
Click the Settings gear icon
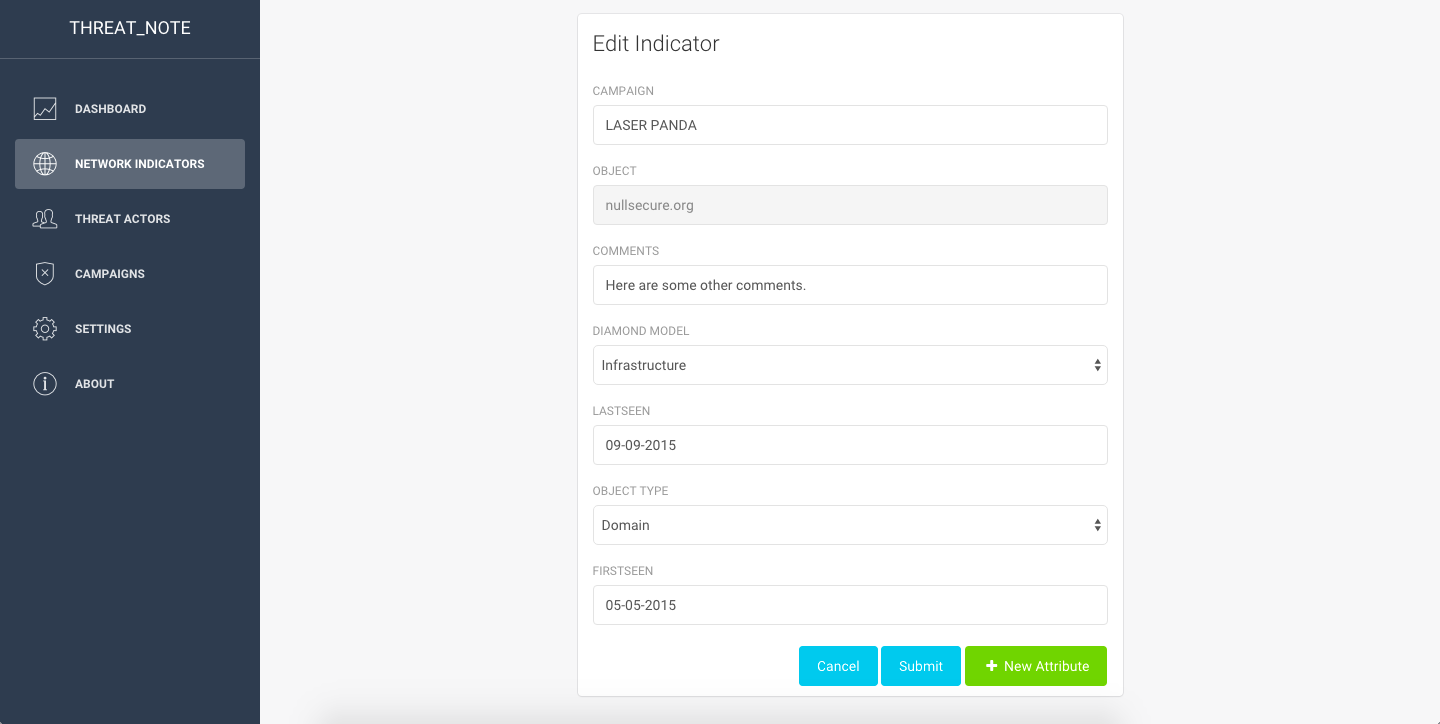point(45,329)
